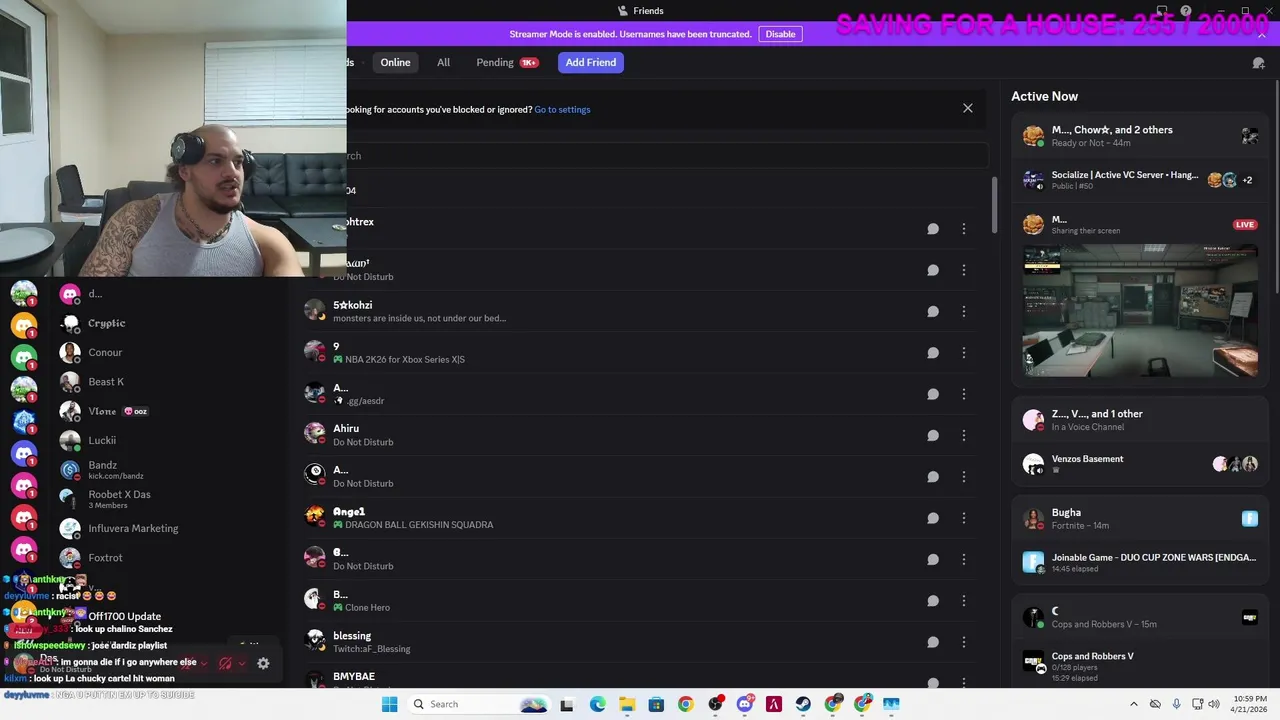The image size is (1280, 720).
Task: Open File Explorer from the taskbar
Action: pos(627,704)
